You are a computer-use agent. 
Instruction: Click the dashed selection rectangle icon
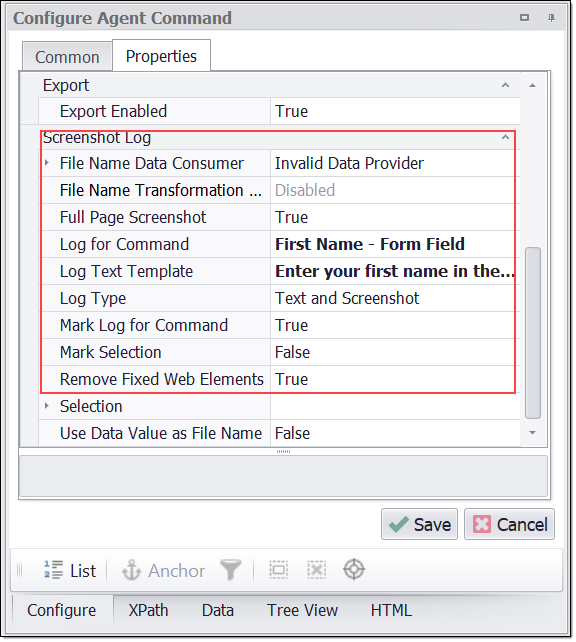(279, 570)
